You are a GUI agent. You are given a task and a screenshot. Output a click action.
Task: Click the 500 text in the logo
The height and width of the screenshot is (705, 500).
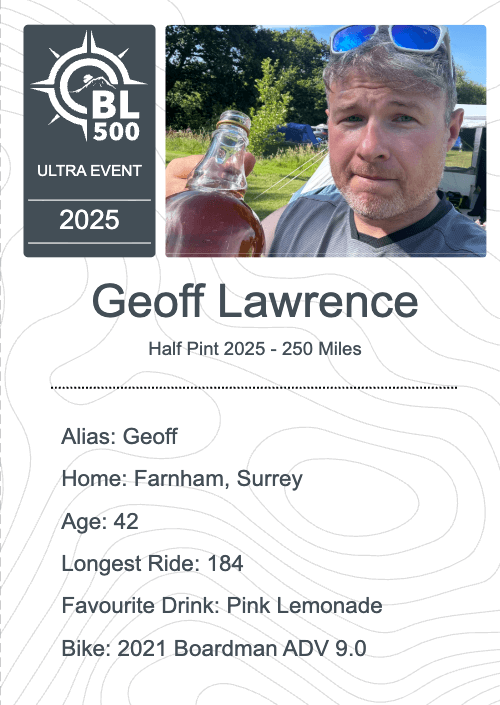116,132
